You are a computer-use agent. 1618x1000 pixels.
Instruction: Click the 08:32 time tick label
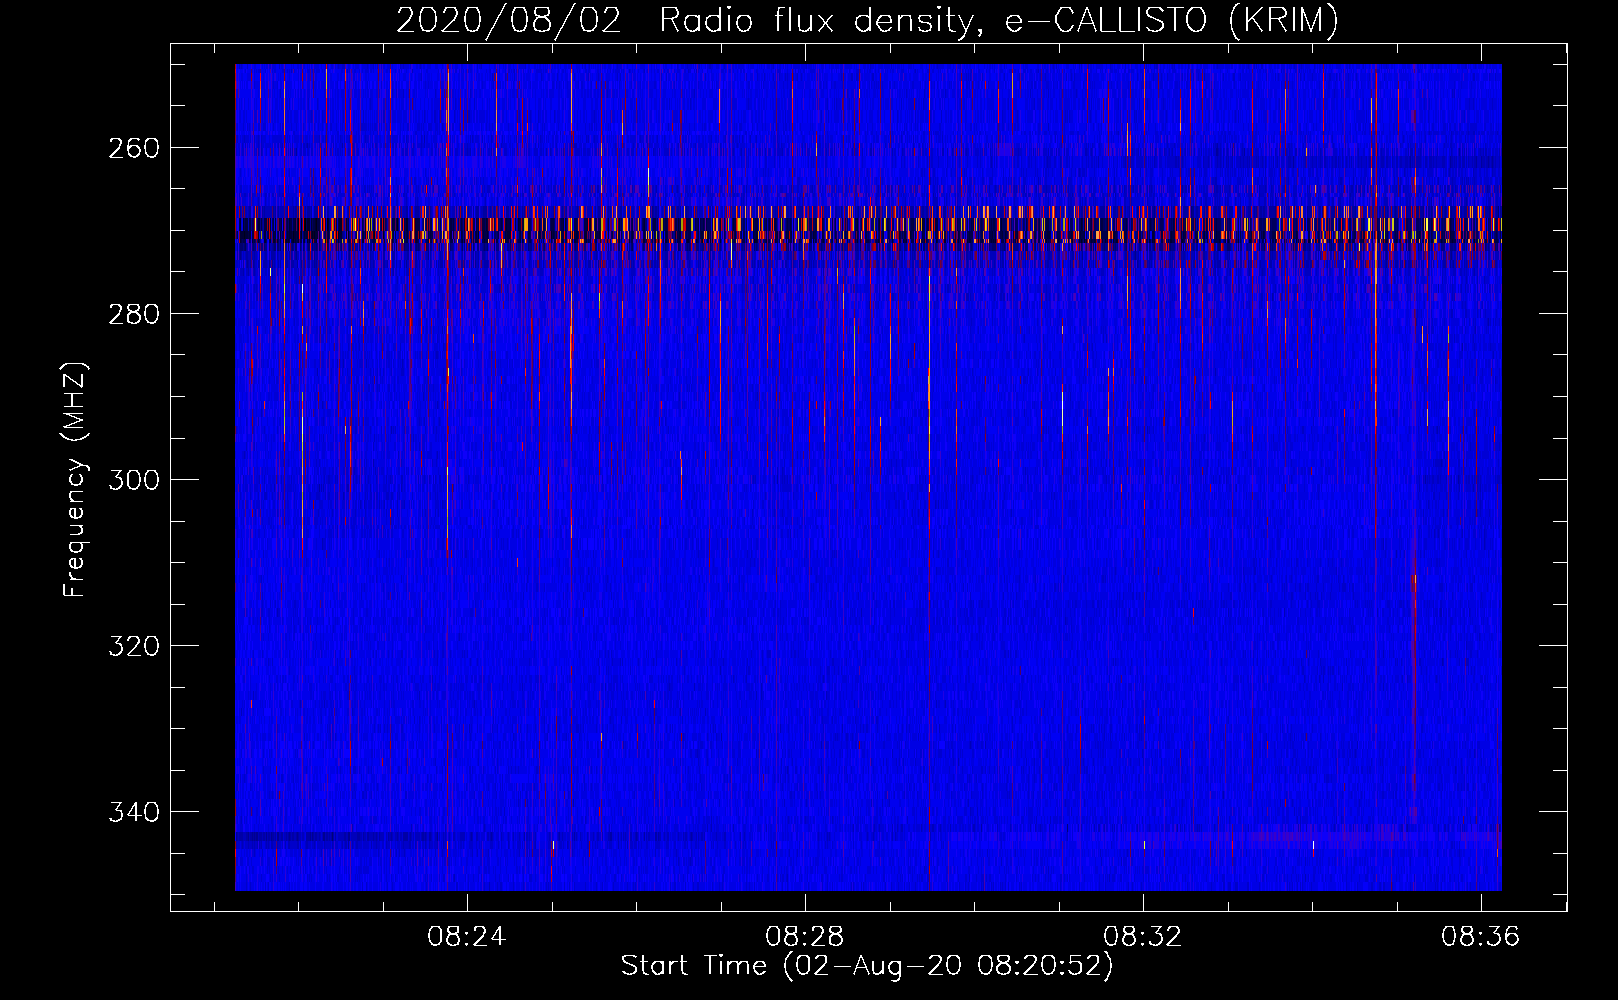coord(1143,937)
